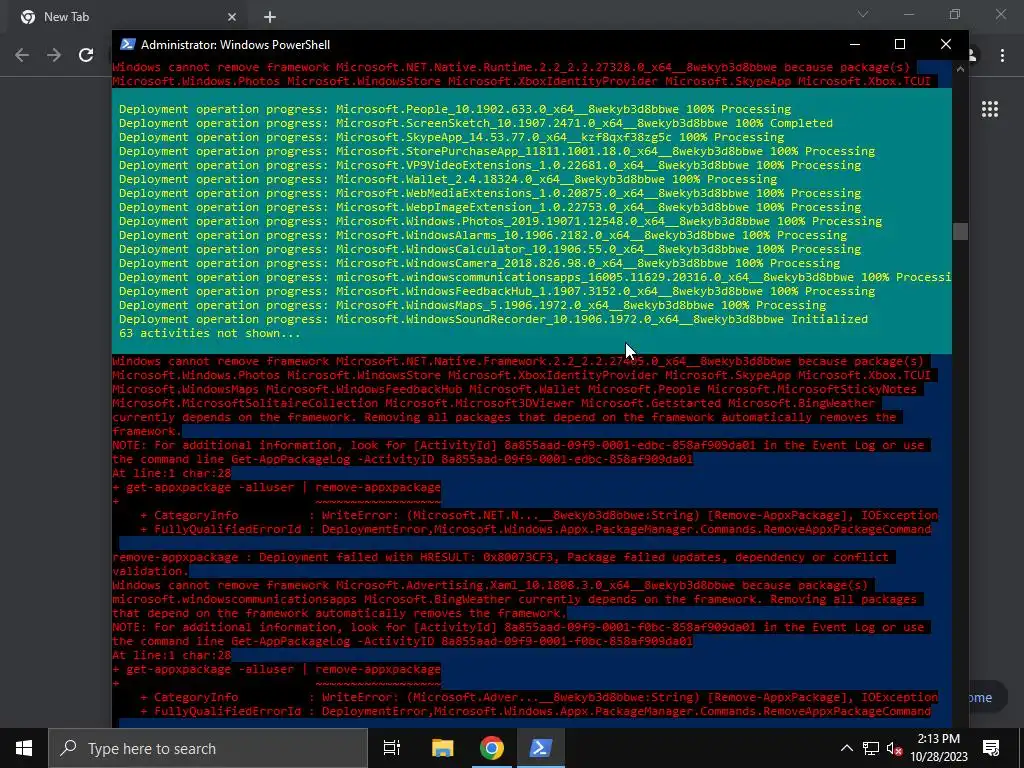1024x768 pixels.
Task: Launch File Explorer from the taskbar
Action: click(x=442, y=748)
